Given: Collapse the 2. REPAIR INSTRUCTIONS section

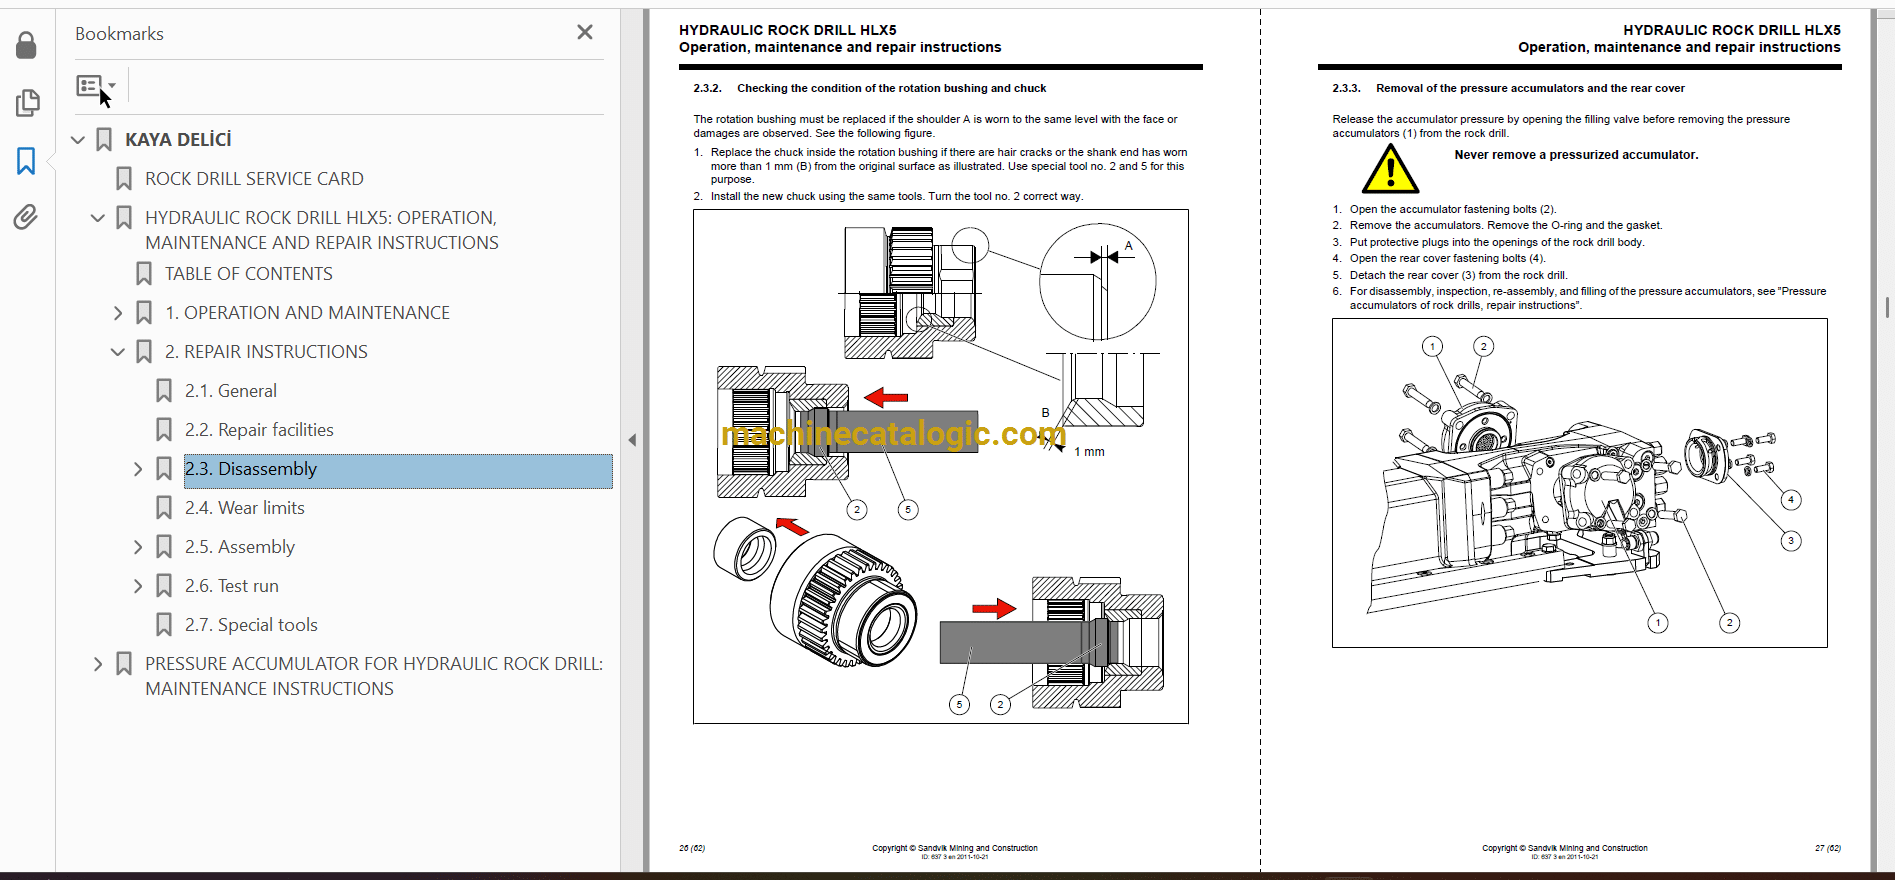Looking at the screenshot, I should pyautogui.click(x=118, y=352).
